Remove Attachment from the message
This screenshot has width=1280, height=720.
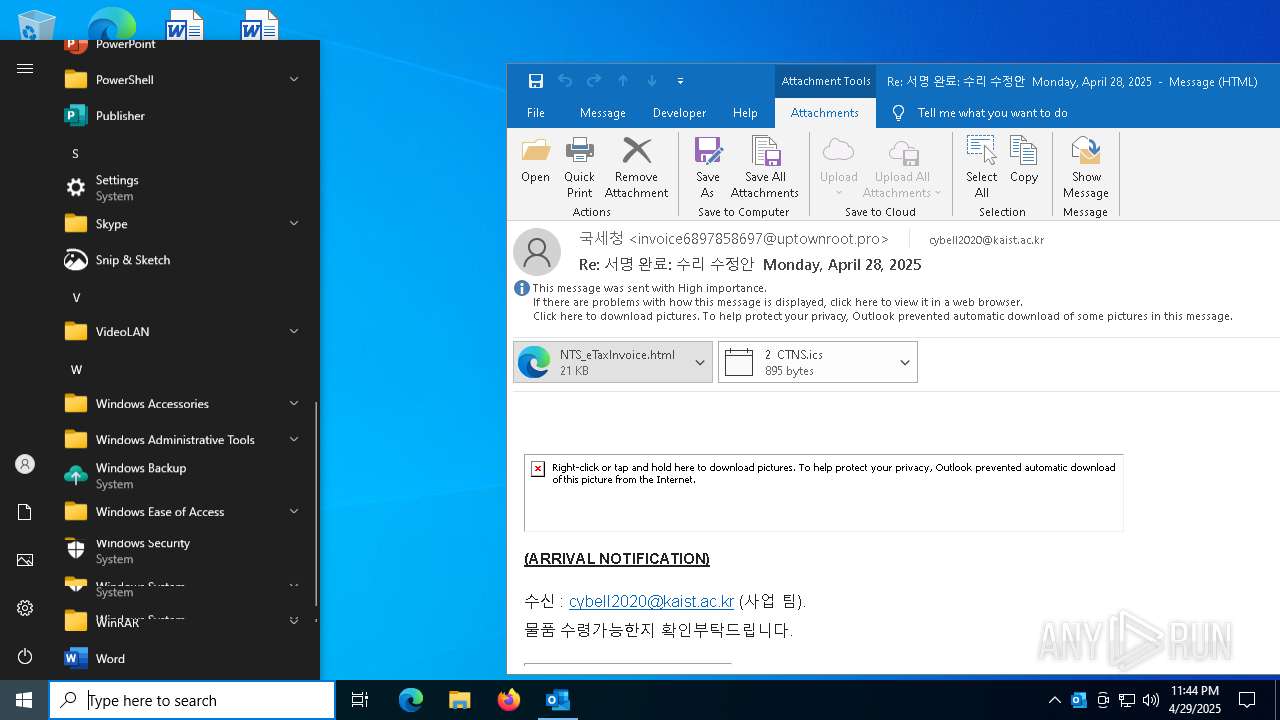pyautogui.click(x=636, y=168)
